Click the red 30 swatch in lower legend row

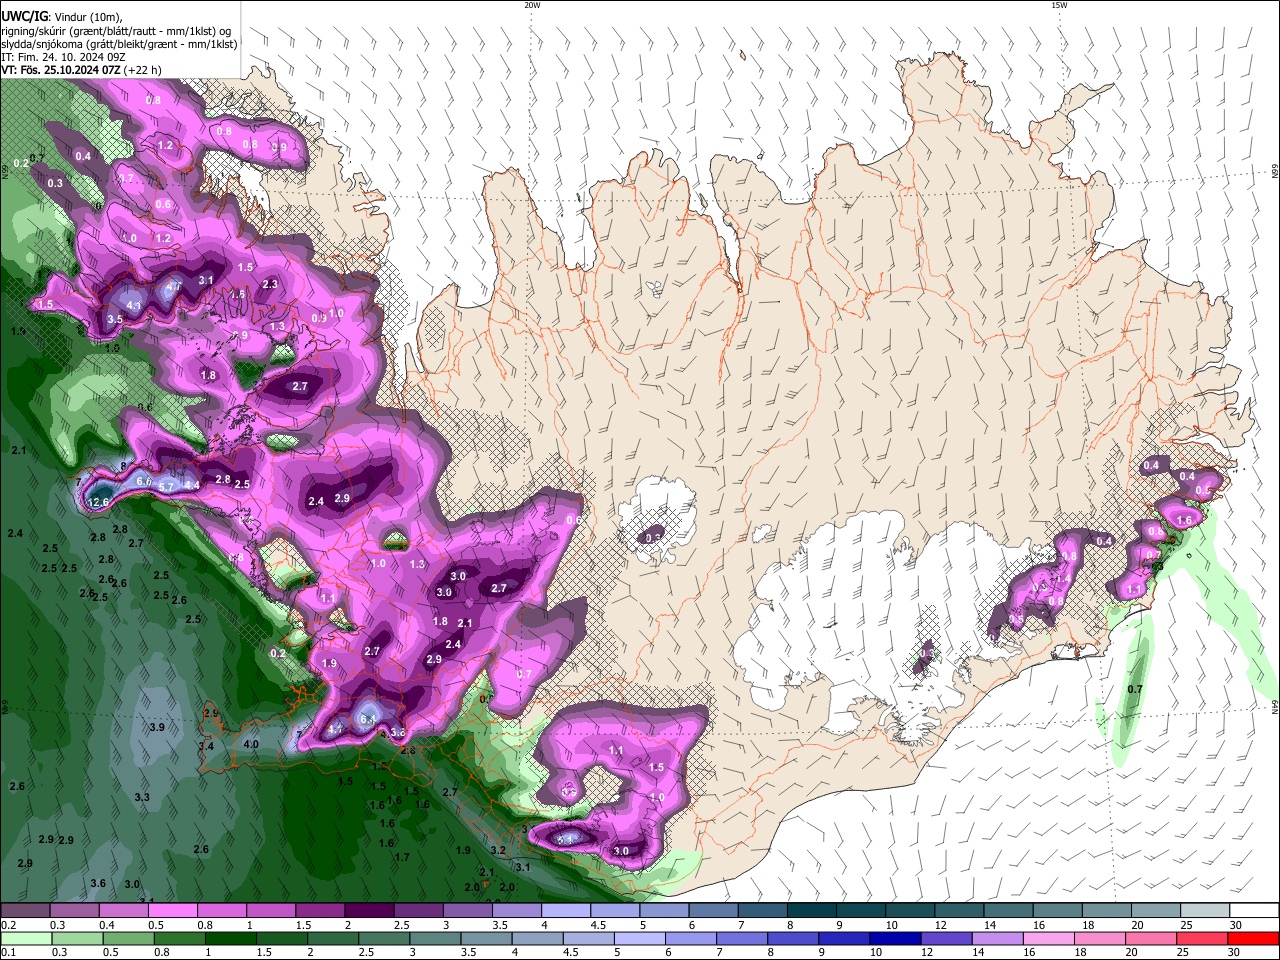tap(1253, 938)
